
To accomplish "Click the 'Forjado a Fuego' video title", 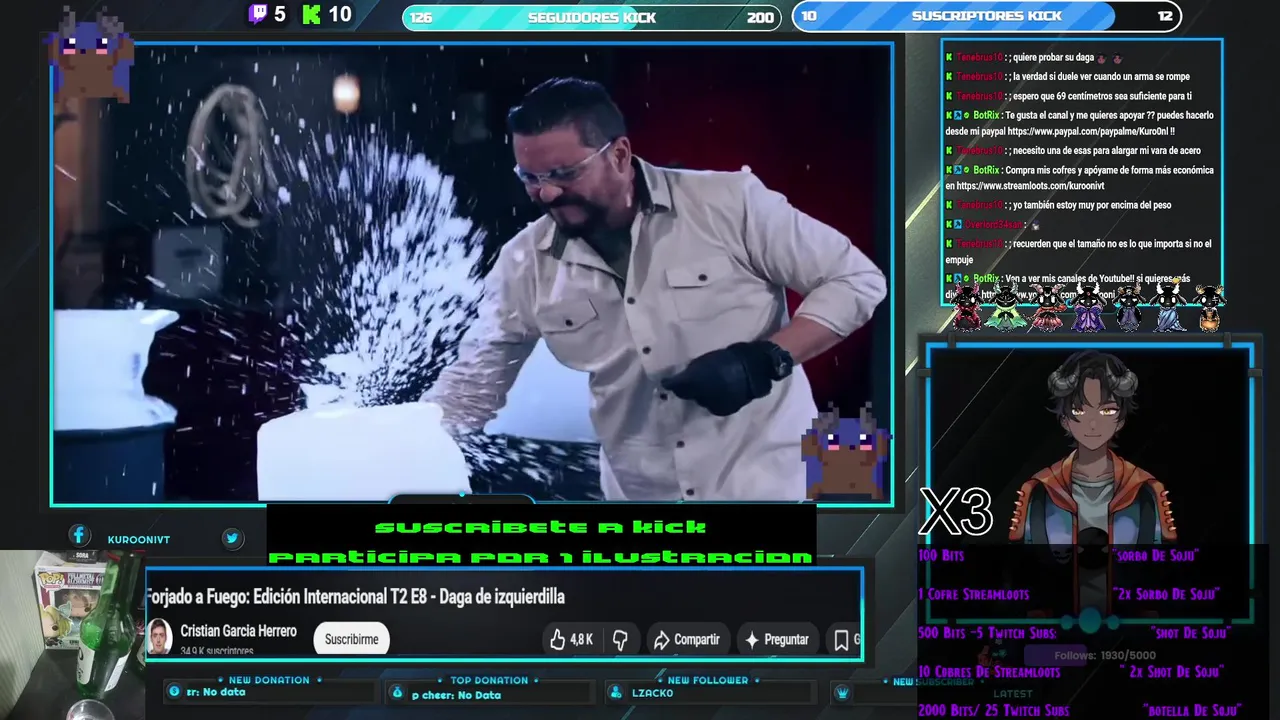I will click(355, 596).
